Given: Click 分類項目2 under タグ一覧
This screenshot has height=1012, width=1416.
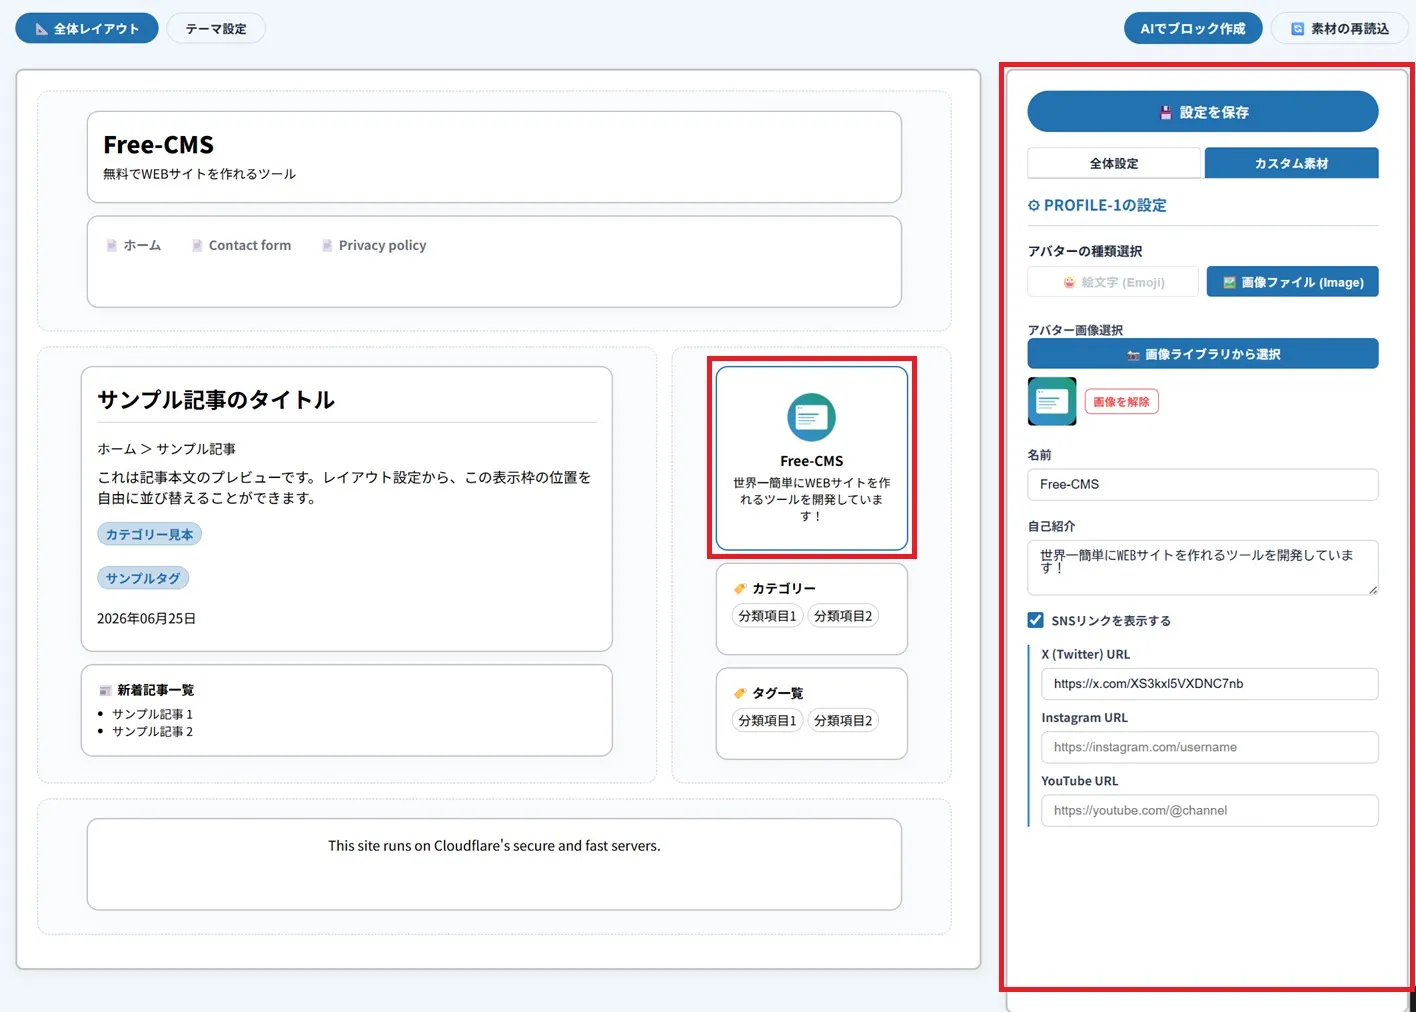Looking at the screenshot, I should pyautogui.click(x=843, y=720).
